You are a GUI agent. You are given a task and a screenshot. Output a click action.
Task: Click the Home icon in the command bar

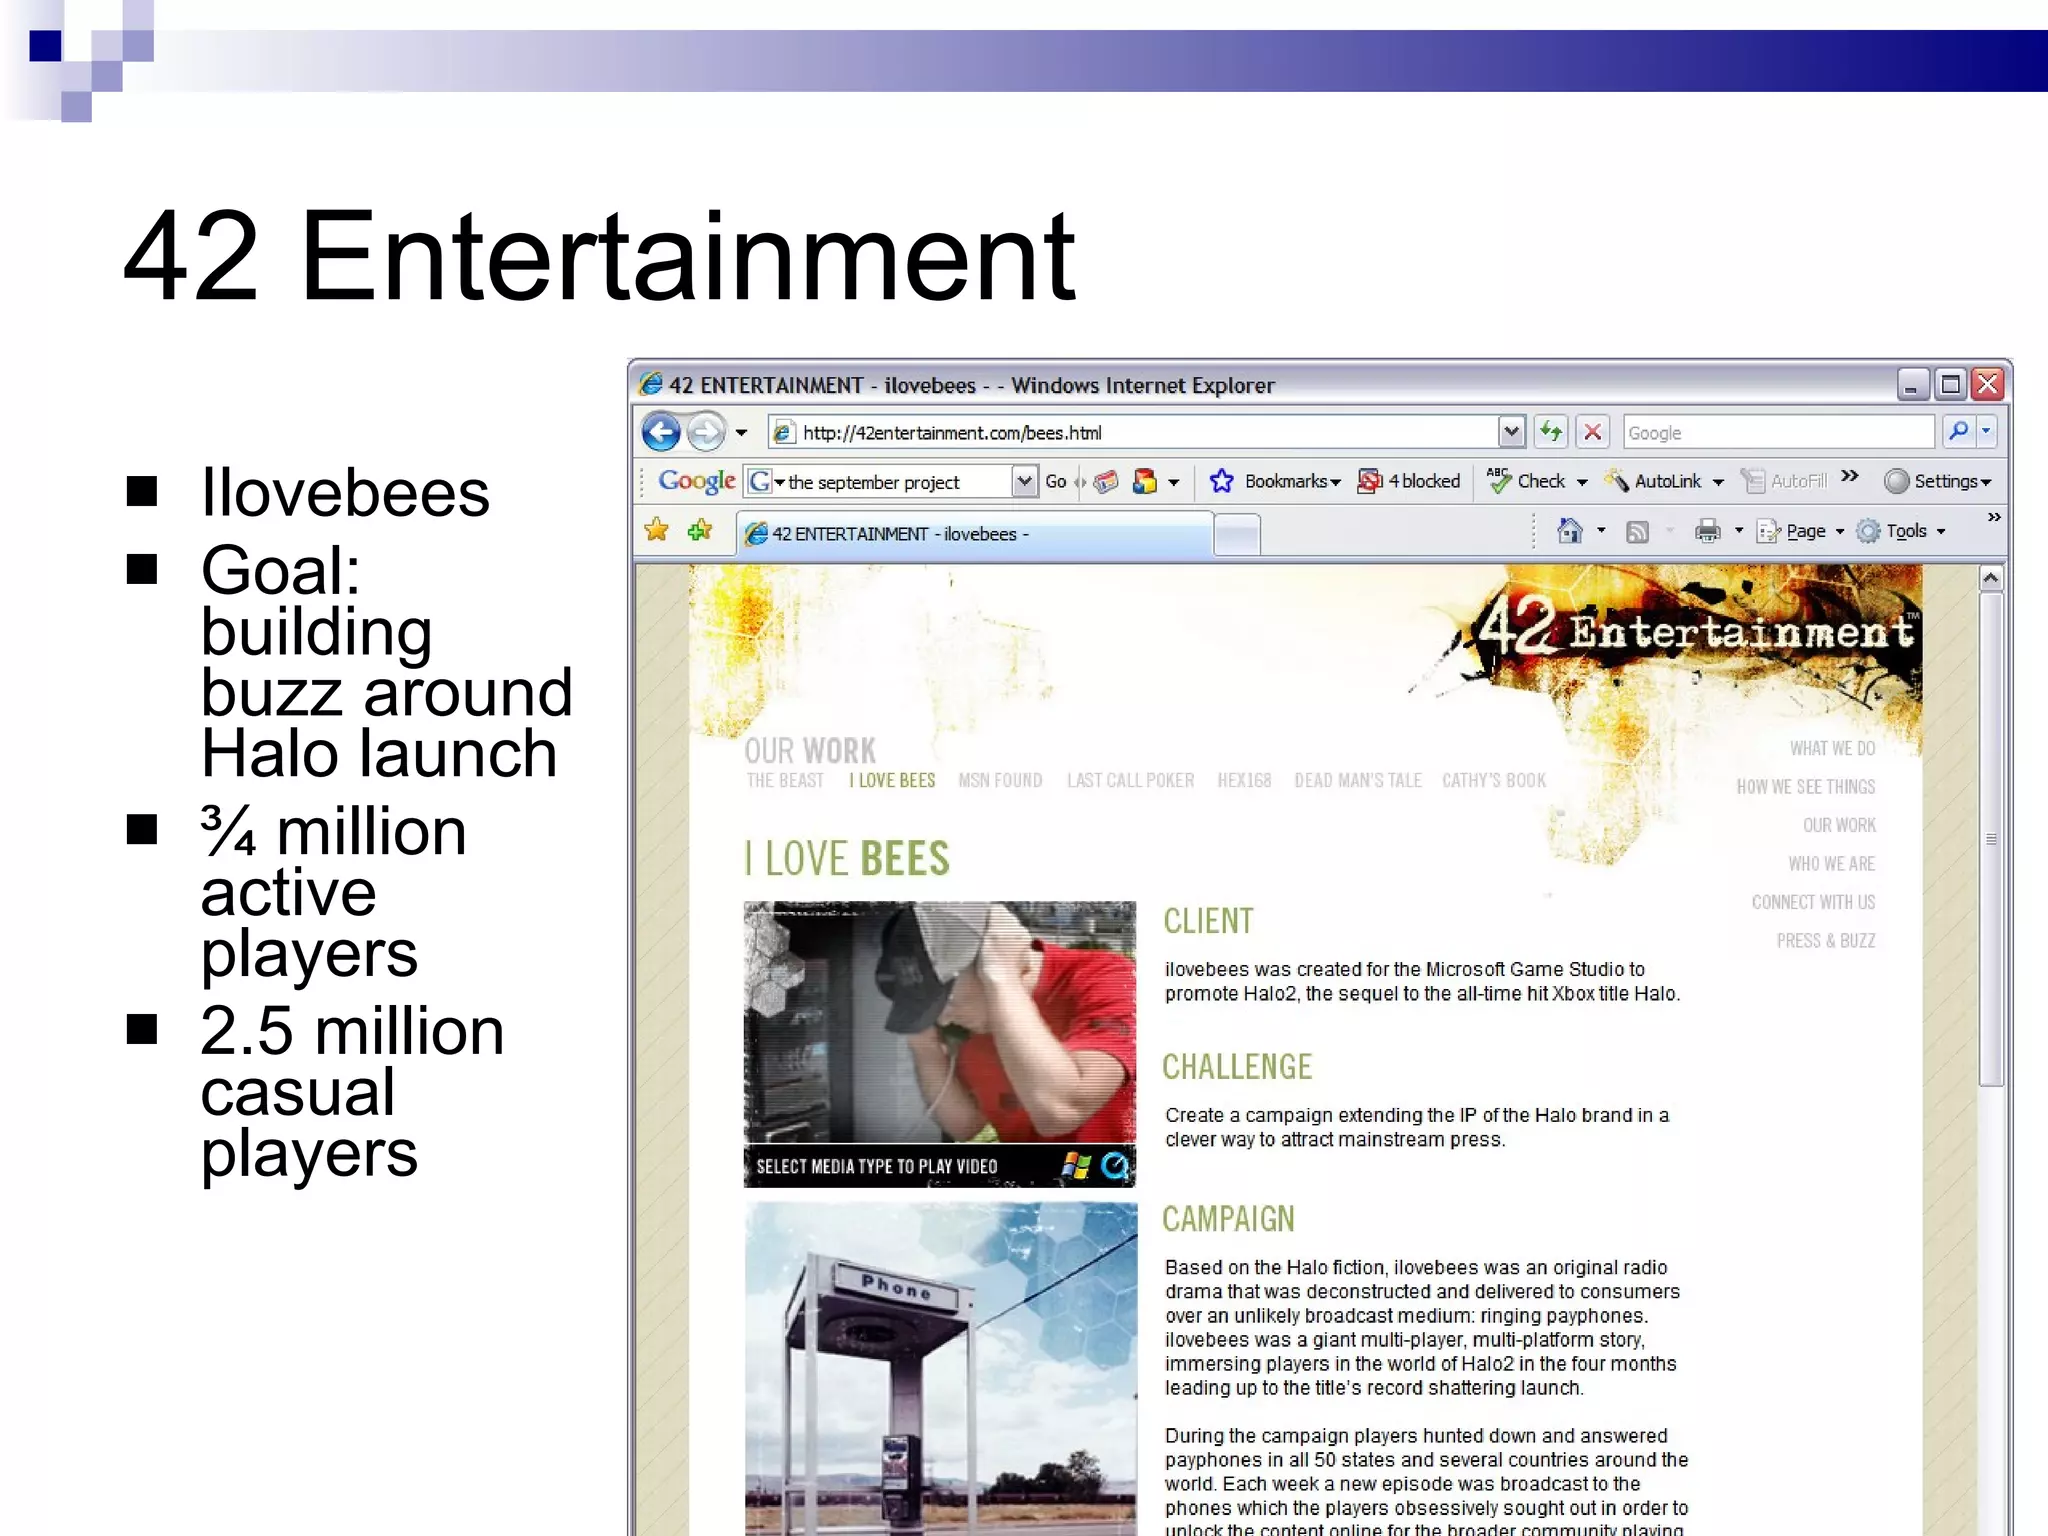(1570, 531)
